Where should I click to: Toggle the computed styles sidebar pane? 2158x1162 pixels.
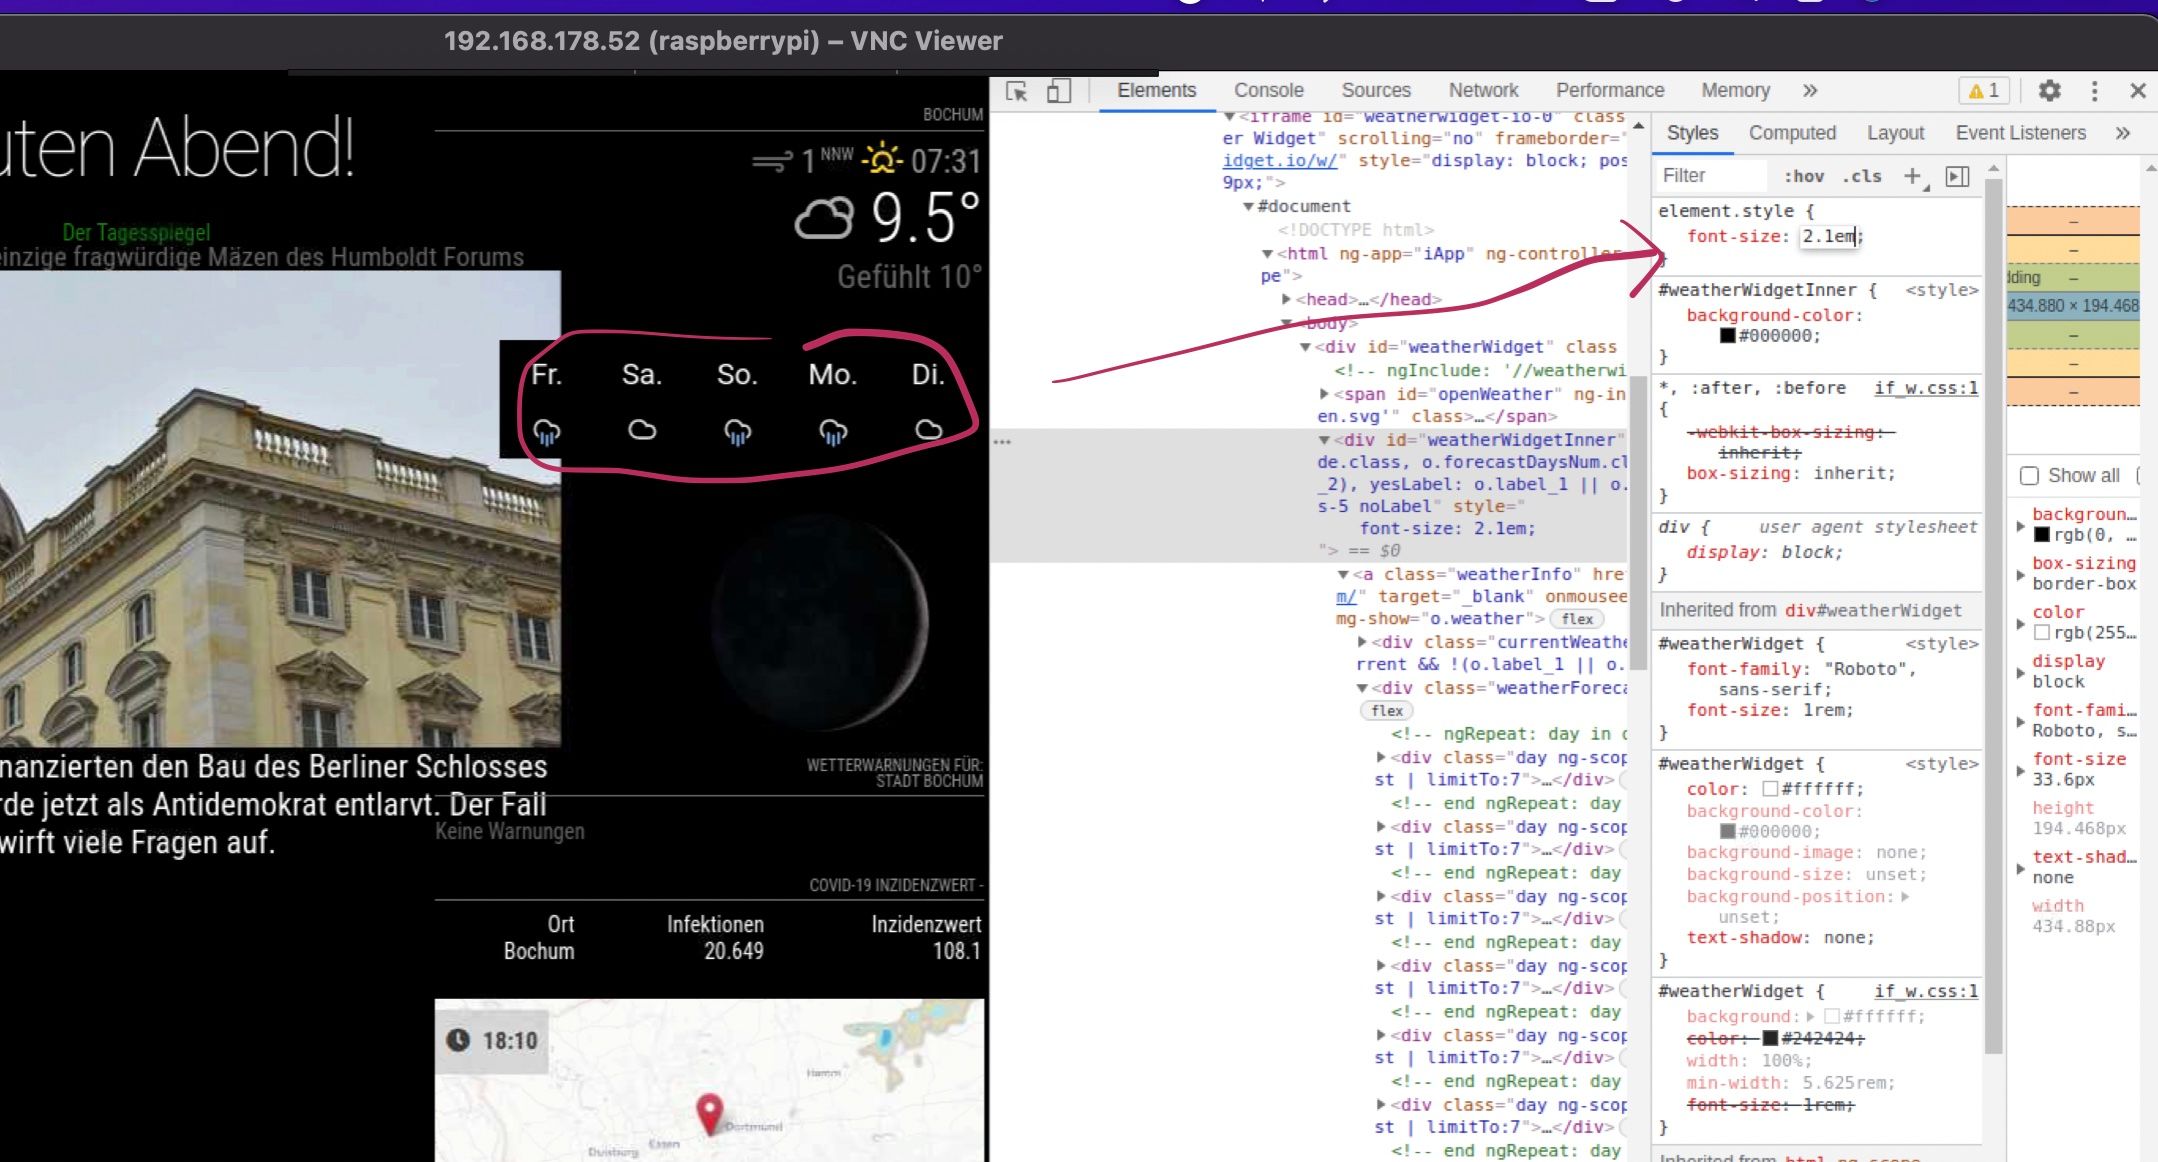[x=1957, y=177]
